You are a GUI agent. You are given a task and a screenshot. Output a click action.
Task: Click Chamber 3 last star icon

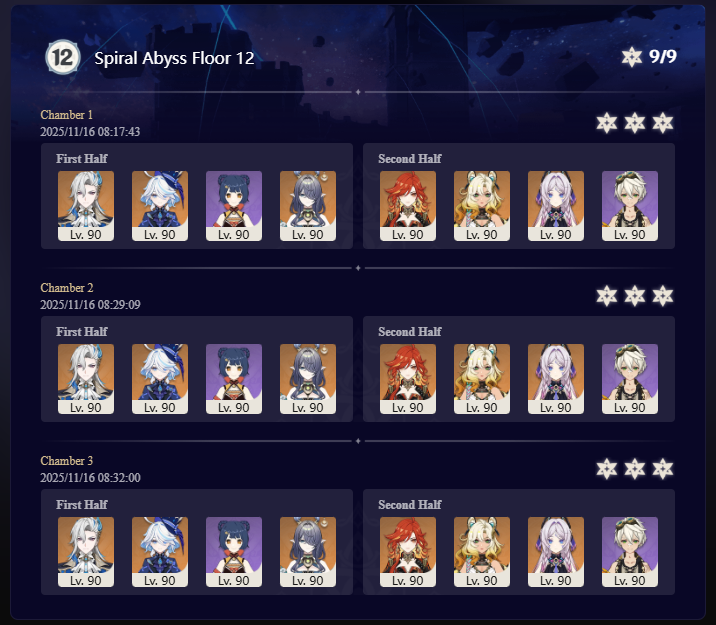(x=663, y=469)
